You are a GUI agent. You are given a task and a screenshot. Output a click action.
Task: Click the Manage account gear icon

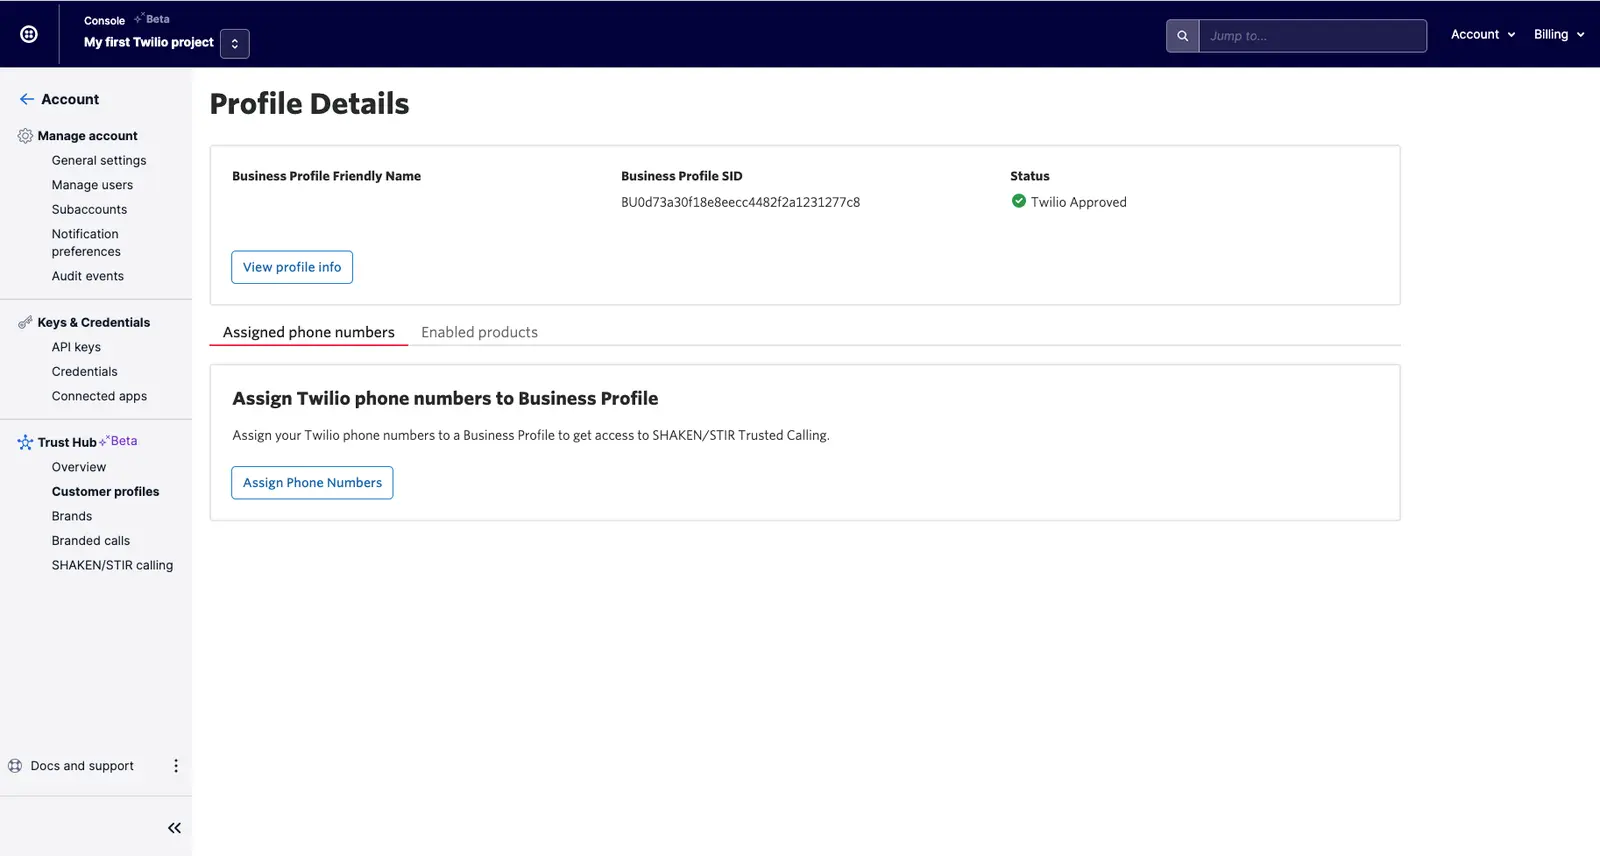click(25, 136)
